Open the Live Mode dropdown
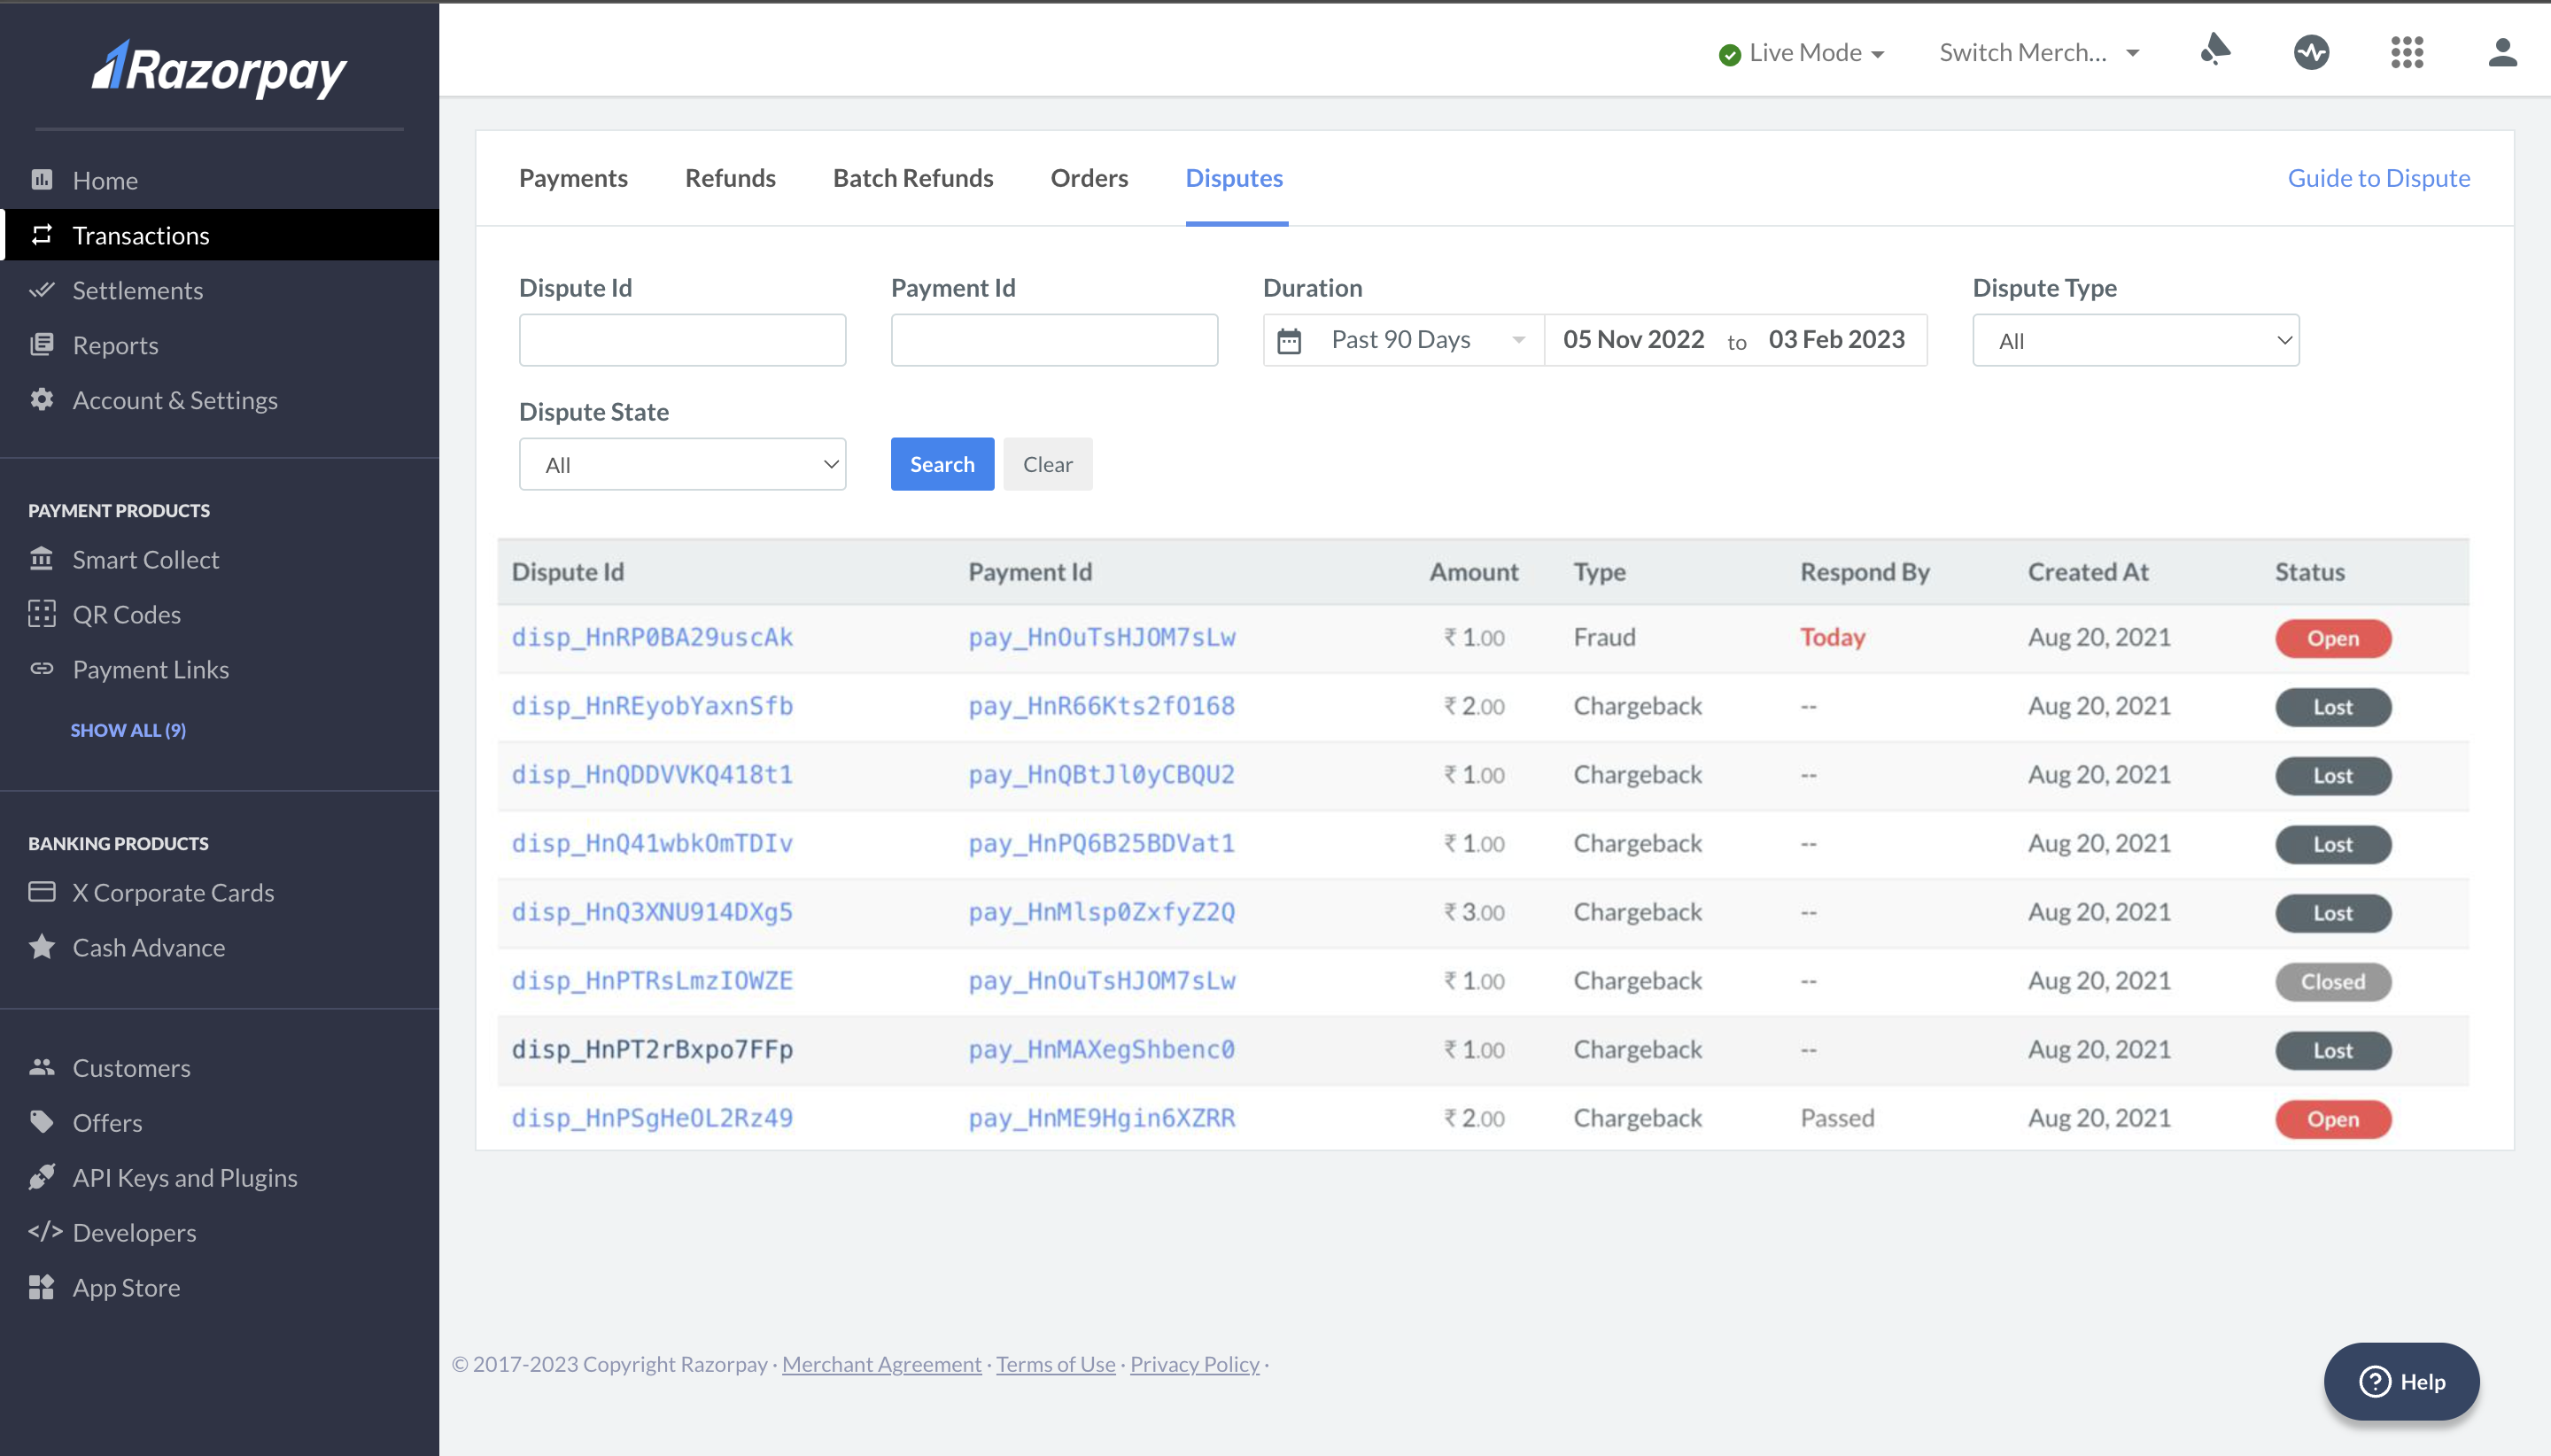This screenshot has height=1456, width=2551. tap(1801, 52)
